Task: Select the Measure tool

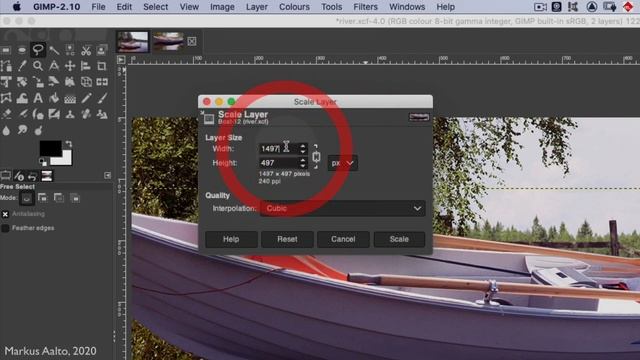Action: (x=54, y=66)
